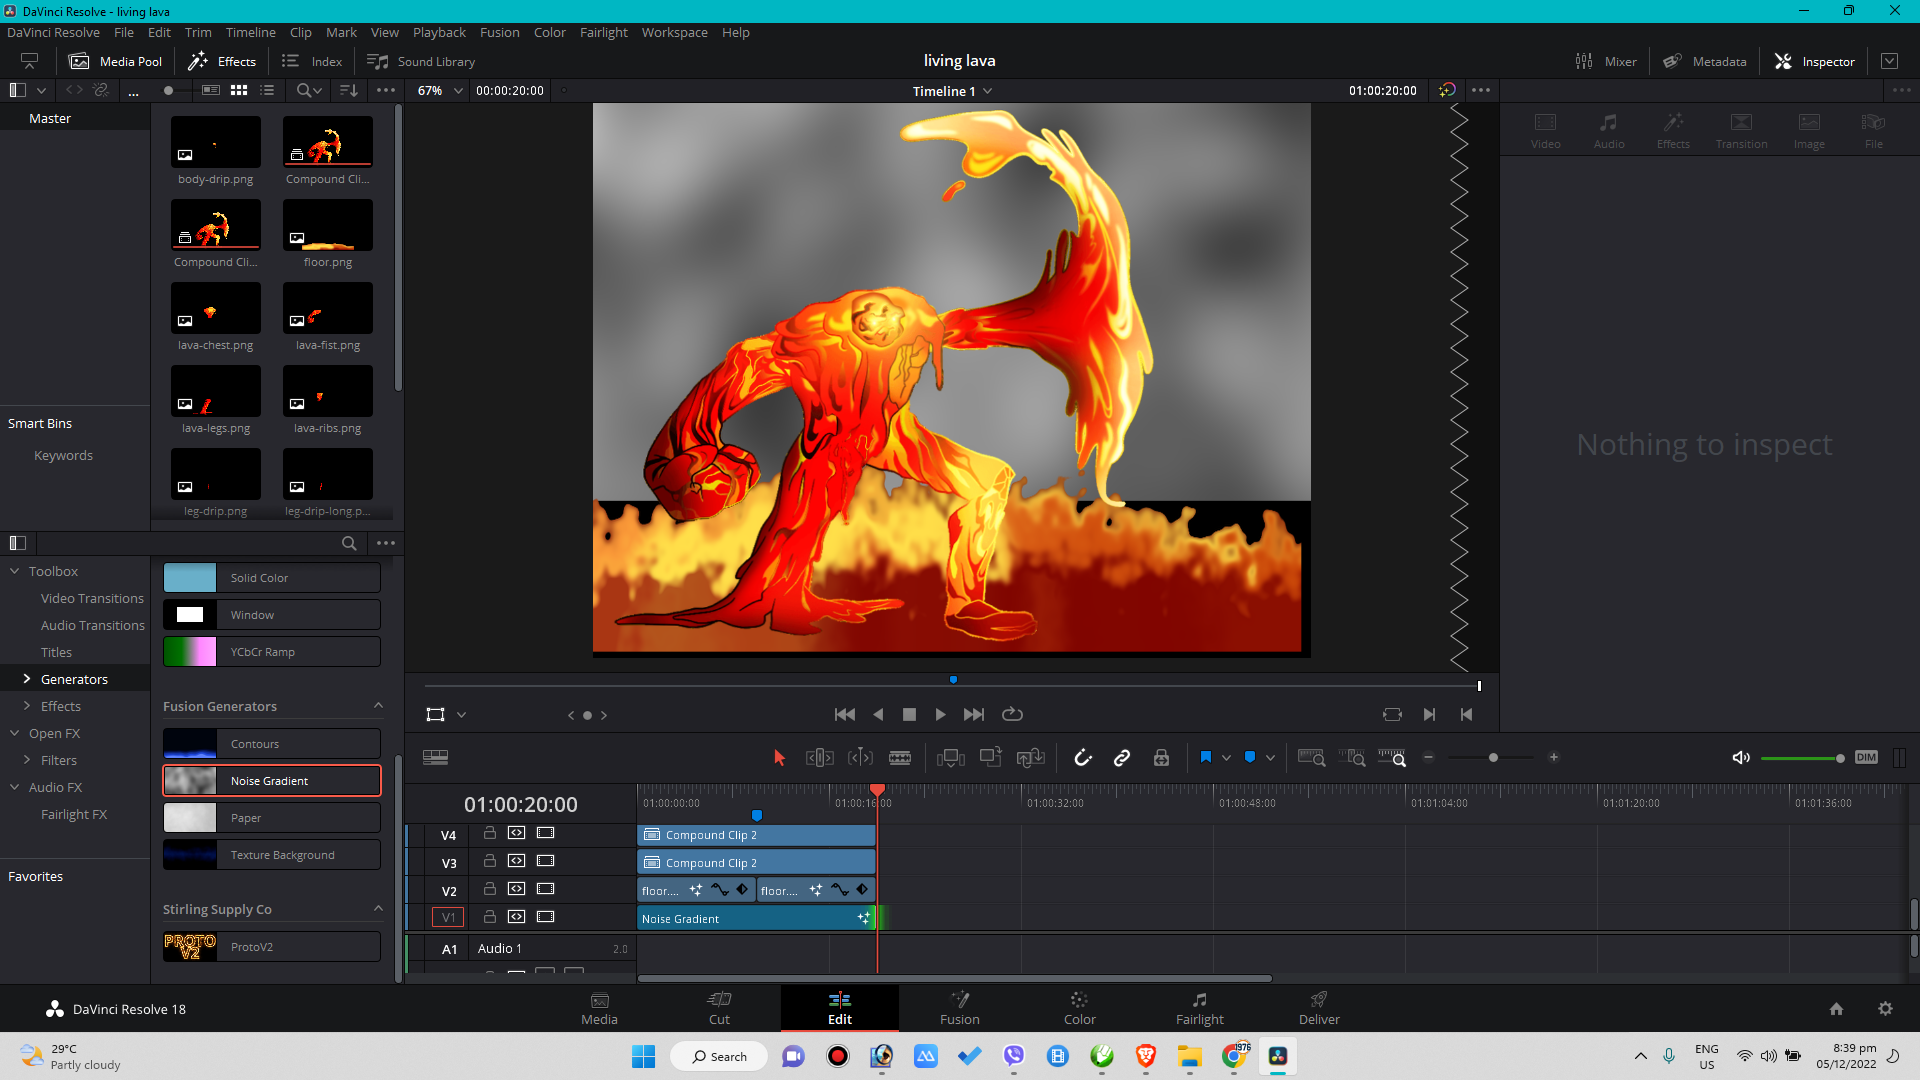Open the transform overlay mode dropdown

(461, 715)
